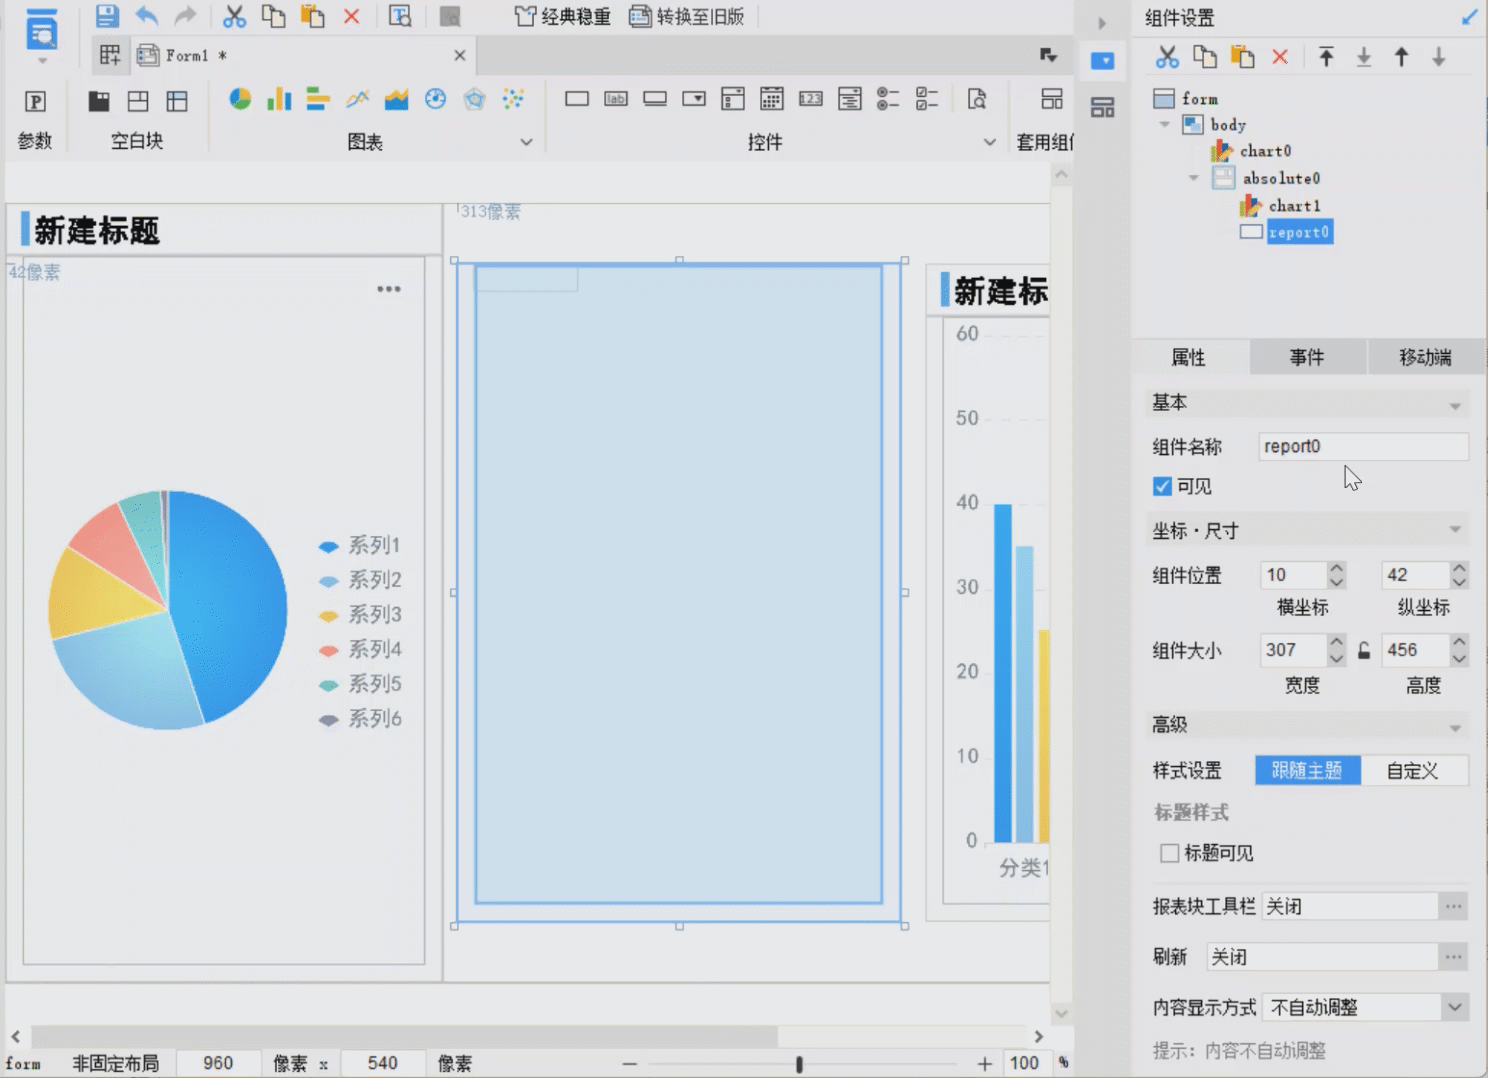This screenshot has width=1488, height=1078.
Task: Expand the 控件 controls gallery dropdown
Action: [x=989, y=142]
